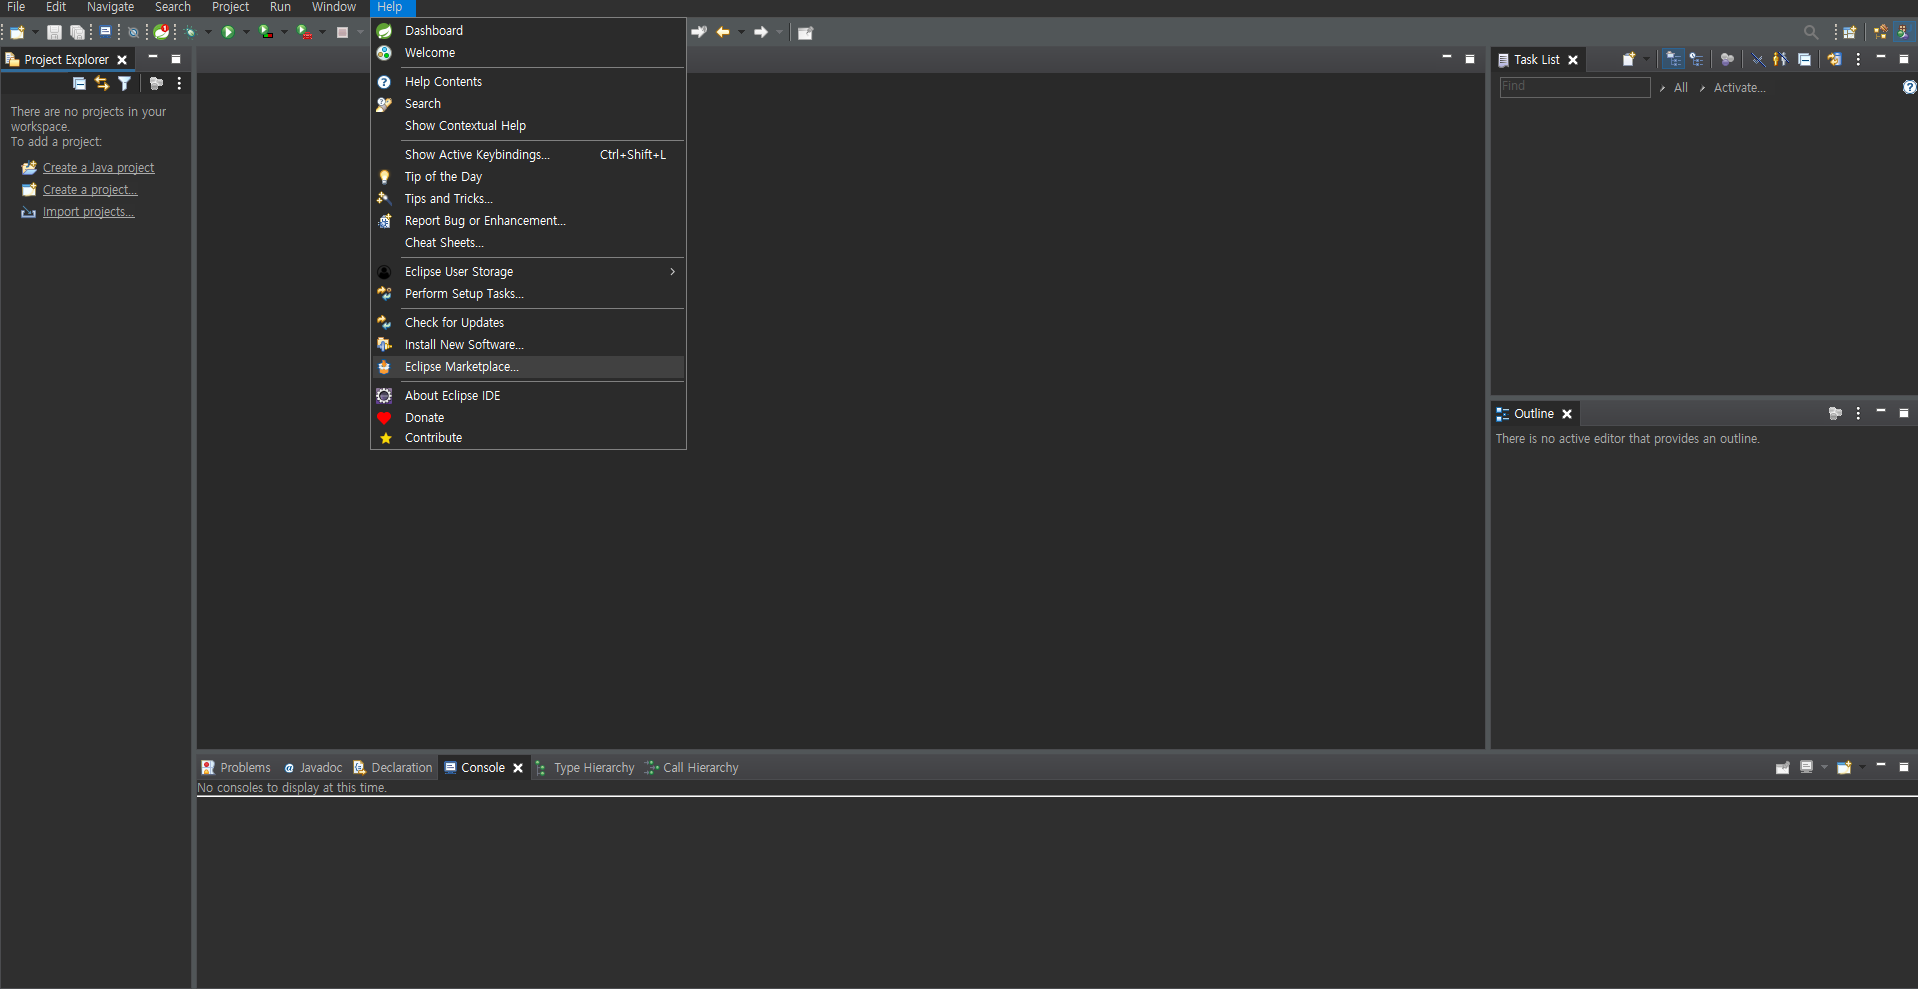Click the Task List help question icon
The width and height of the screenshot is (1918, 989).
(x=1909, y=87)
